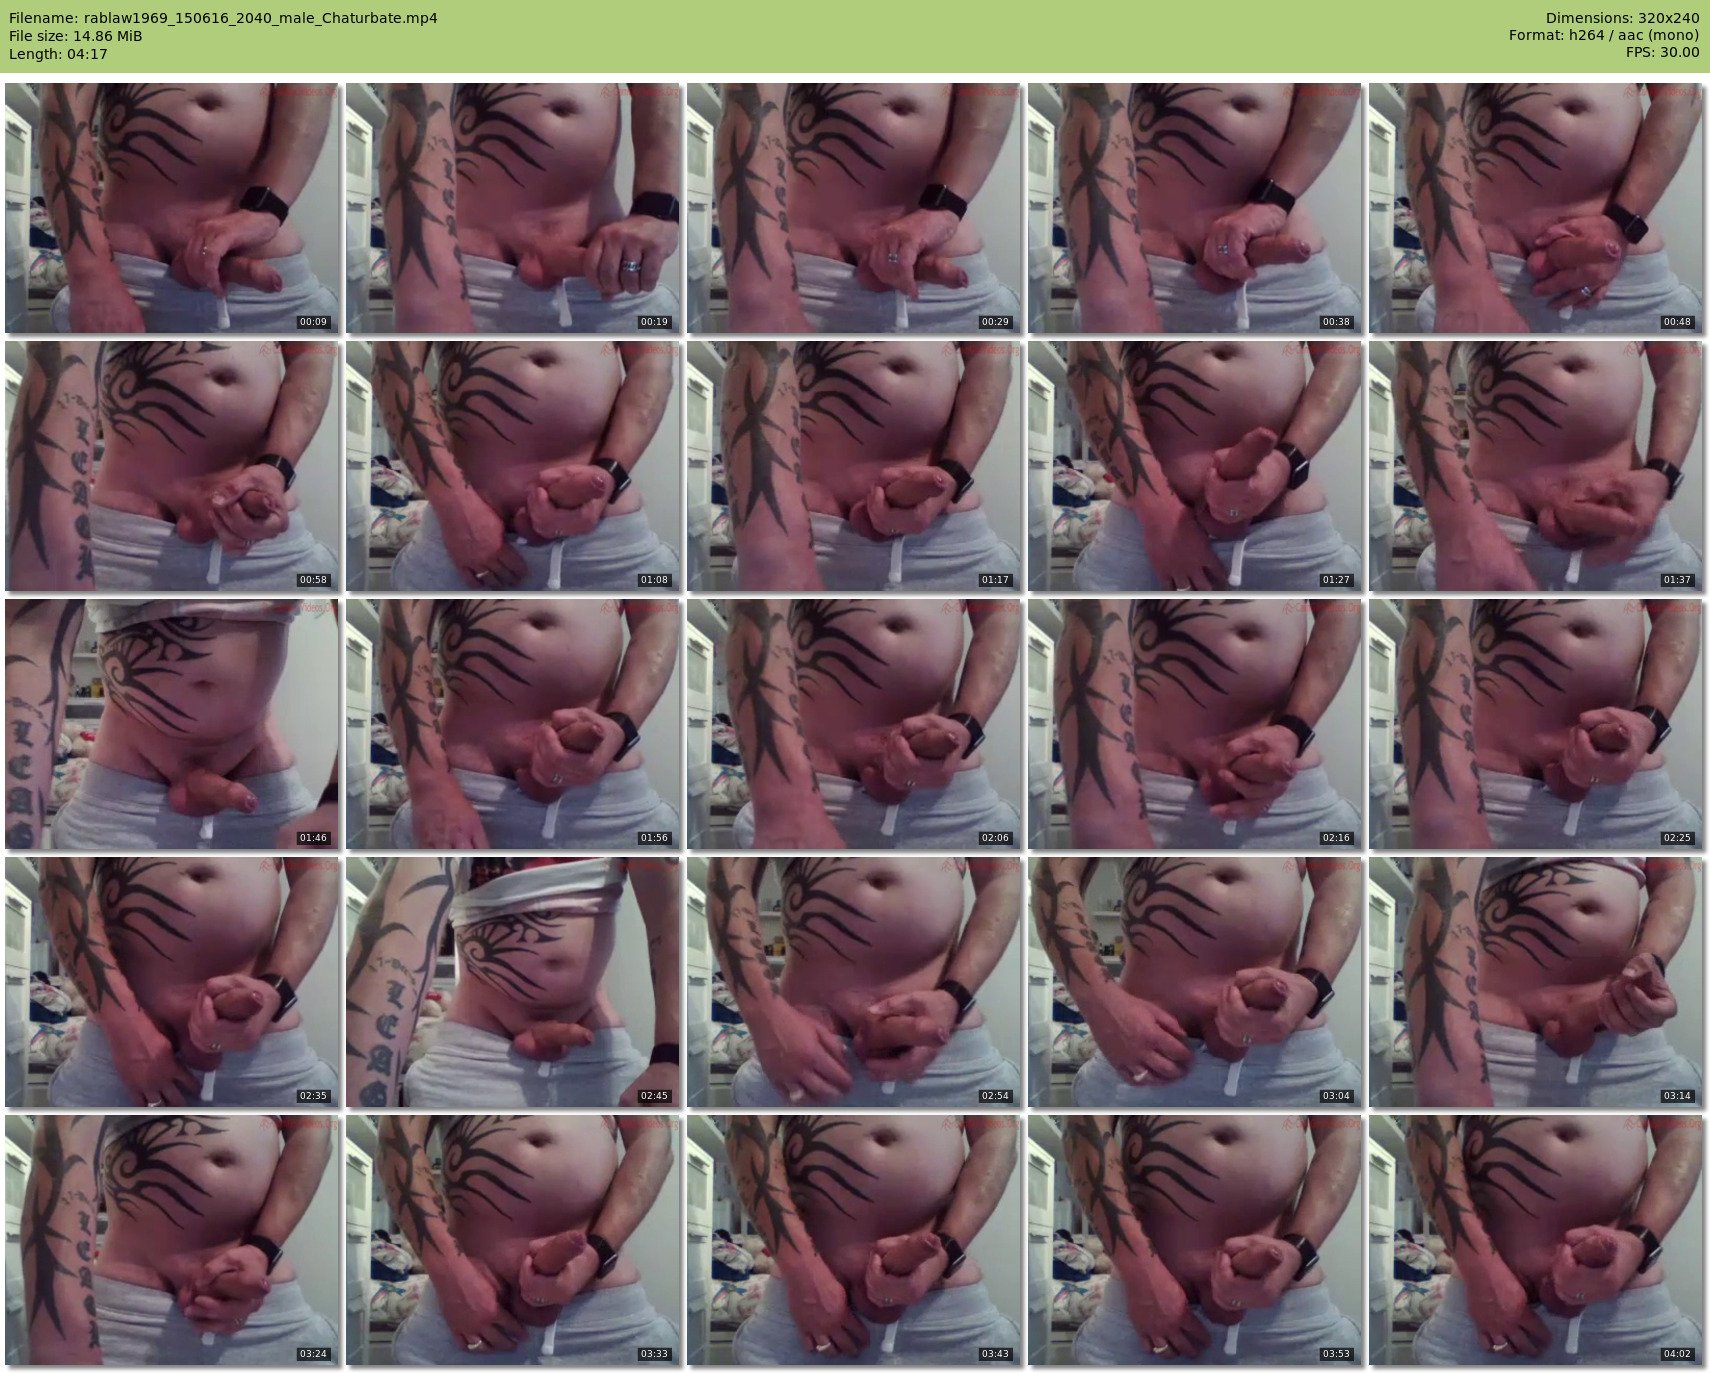1710x1373 pixels.
Task: Pick the frame labeled 01:08
Action: tap(513, 466)
